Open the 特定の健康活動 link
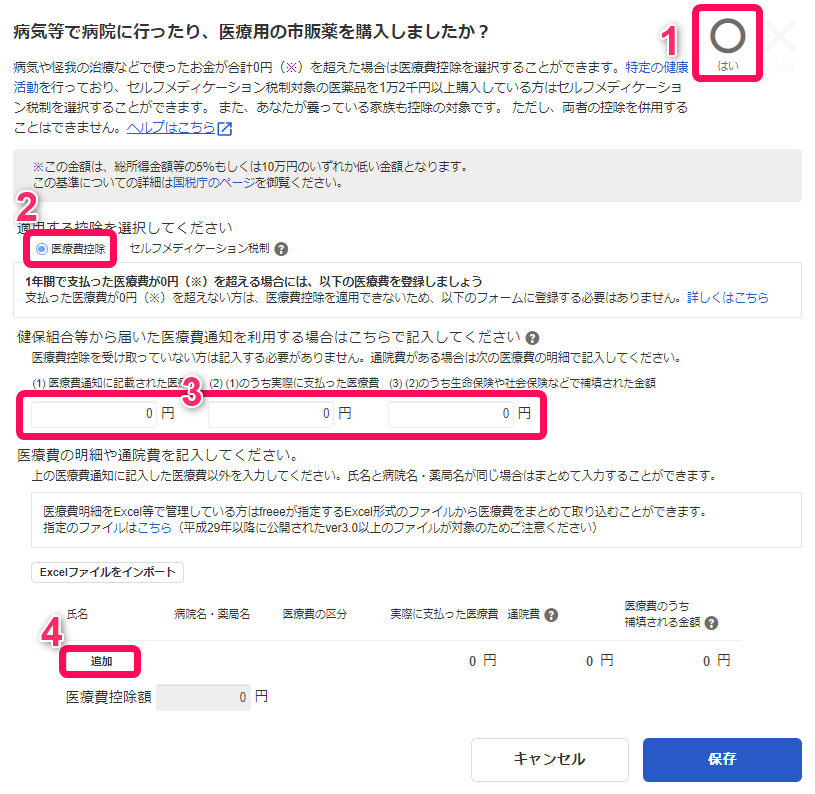The width and height of the screenshot is (815, 794). [657, 67]
